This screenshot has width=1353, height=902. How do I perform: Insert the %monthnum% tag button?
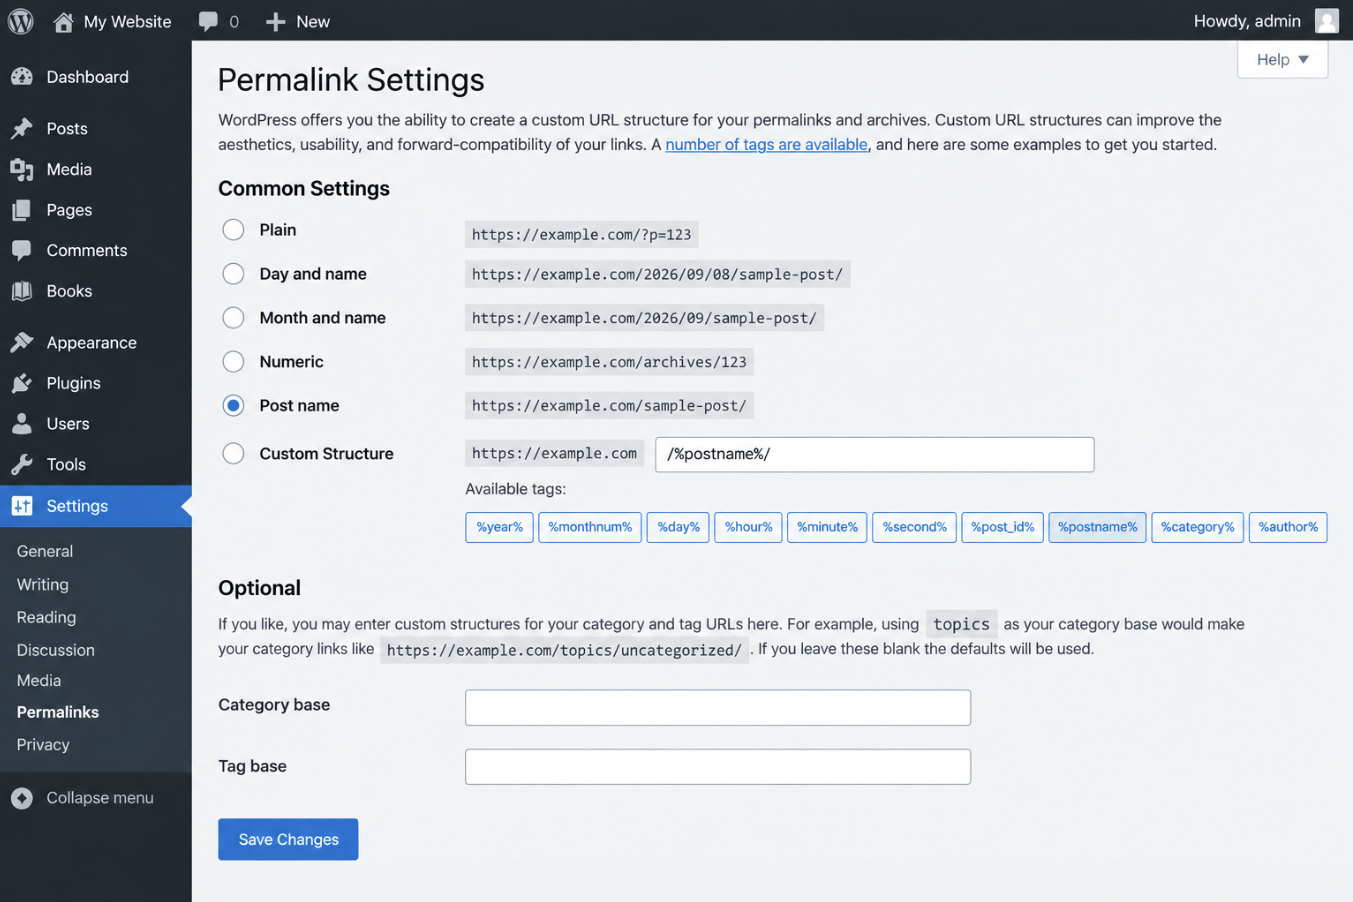click(x=590, y=527)
